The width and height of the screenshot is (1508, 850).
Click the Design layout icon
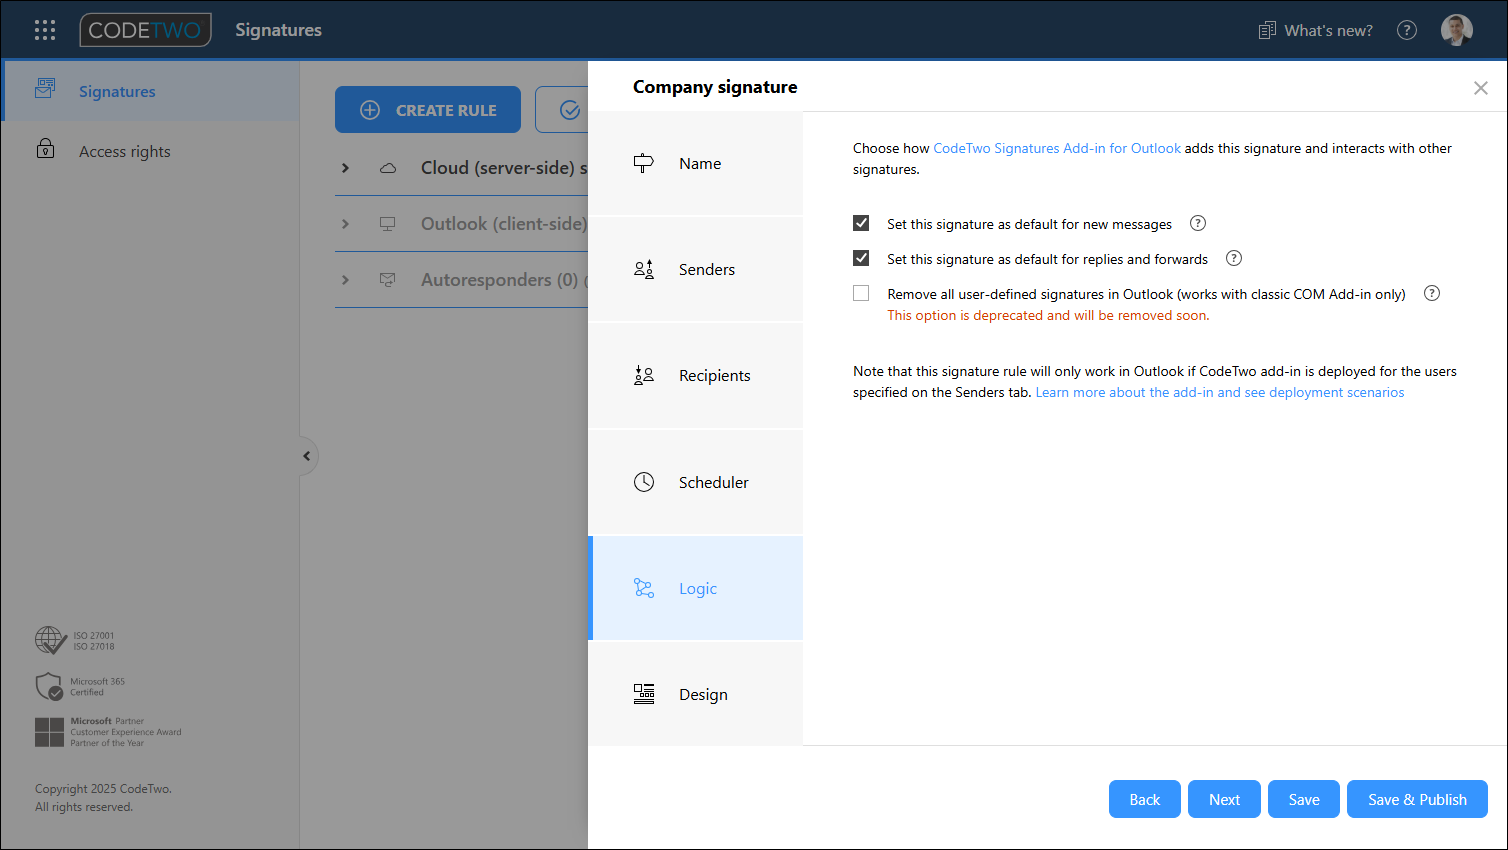point(644,694)
